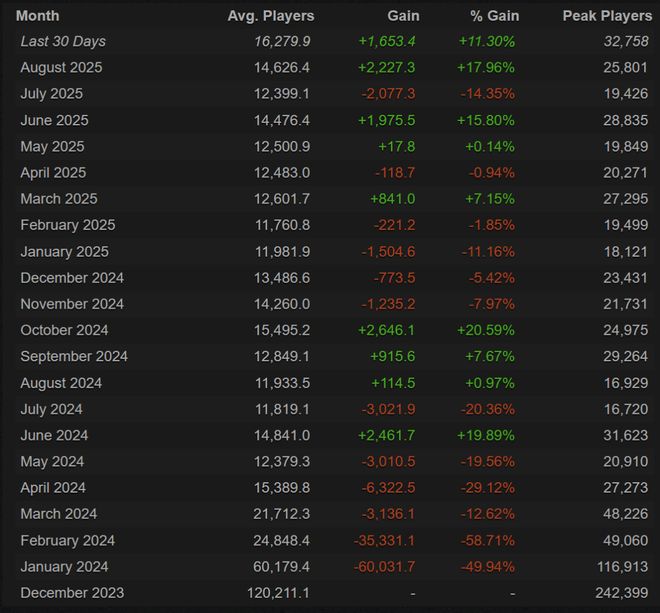Click the Peak Players column header

pos(607,16)
